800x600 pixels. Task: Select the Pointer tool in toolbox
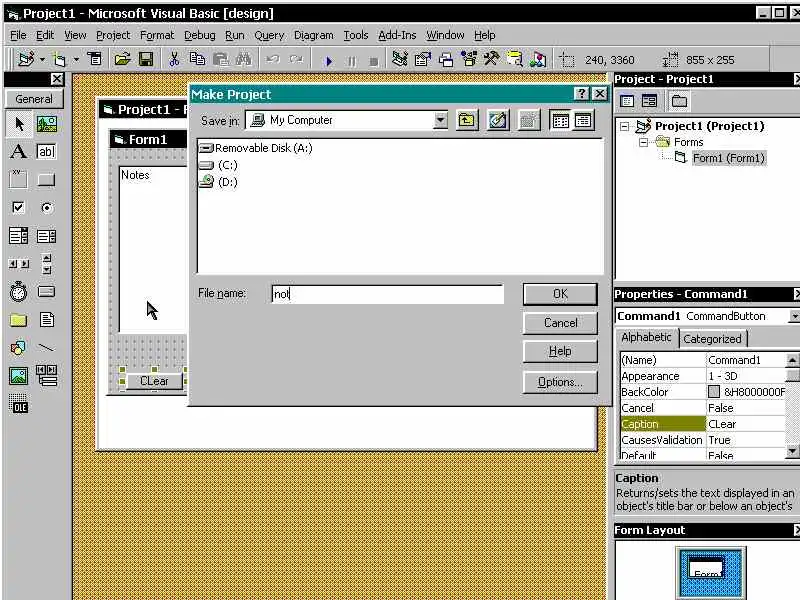(x=19, y=123)
